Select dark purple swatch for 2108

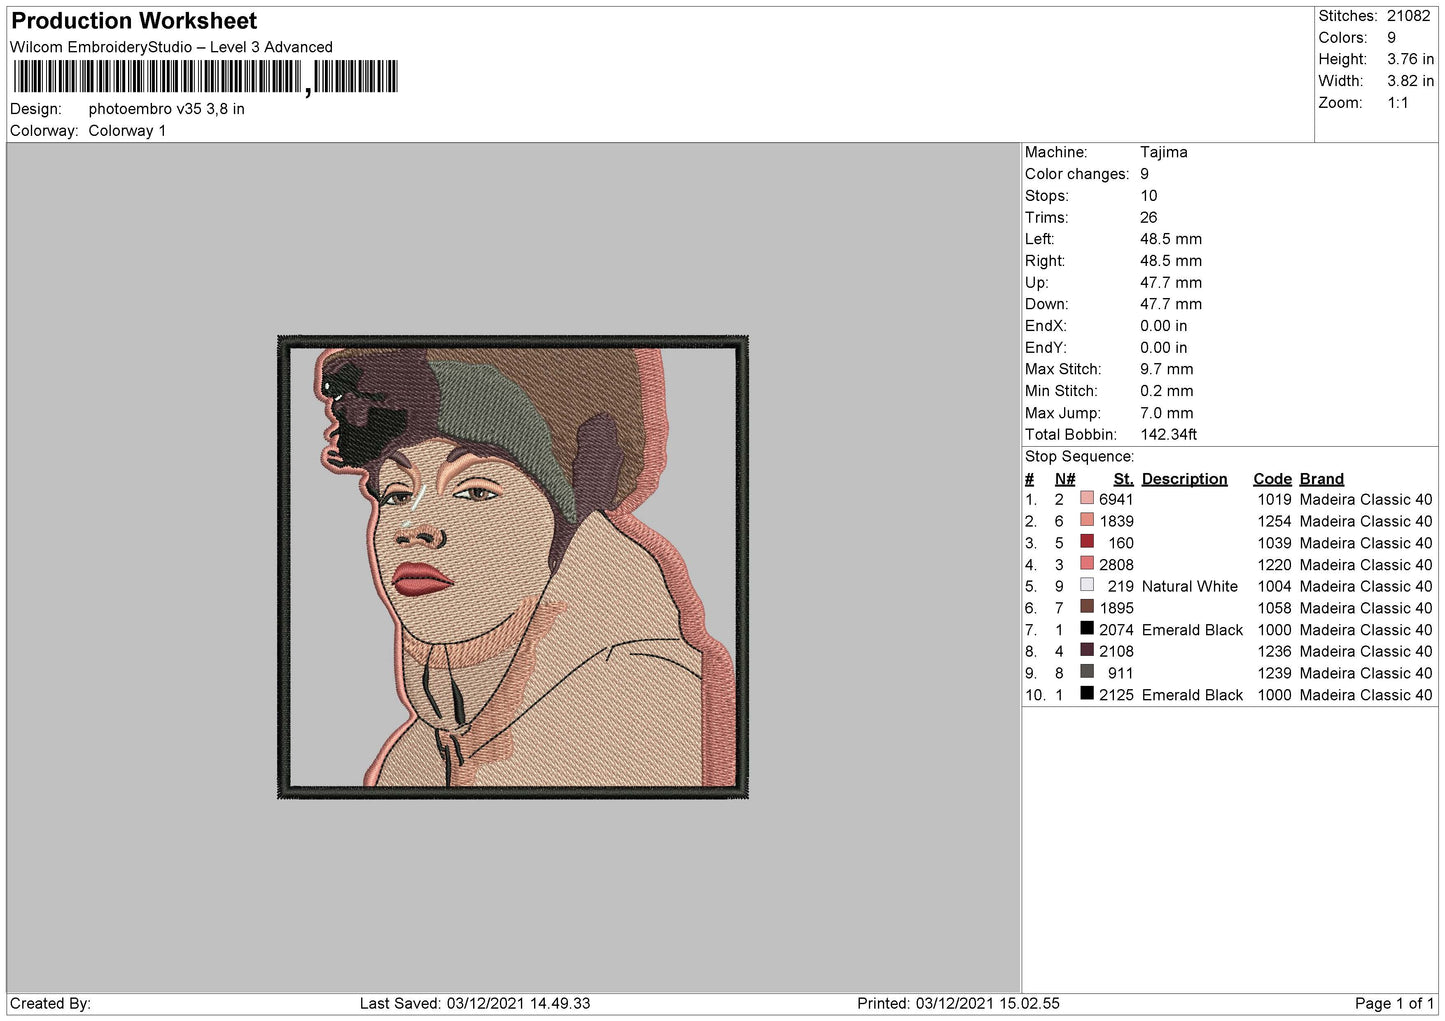pos(1087,650)
